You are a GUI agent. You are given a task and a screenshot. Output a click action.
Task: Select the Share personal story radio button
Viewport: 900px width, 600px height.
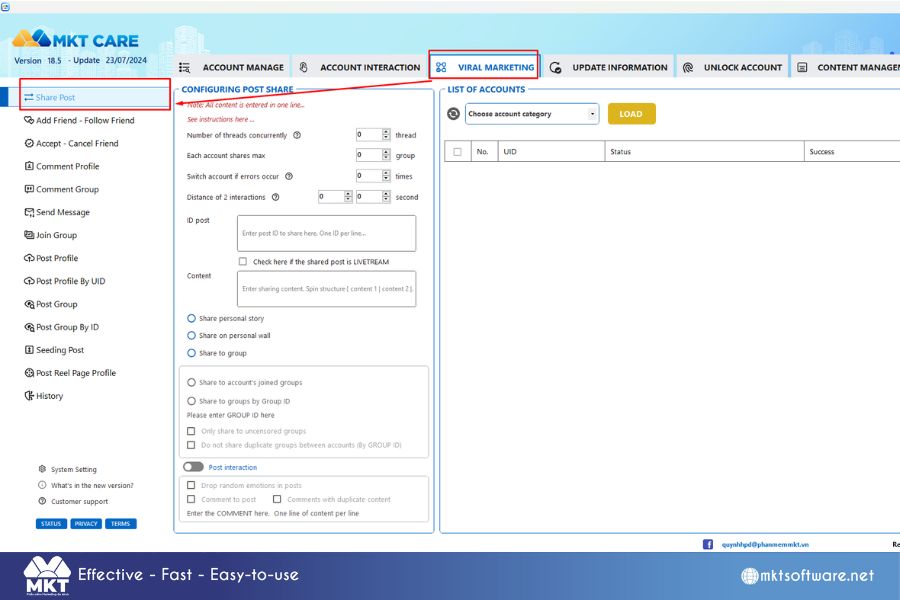(x=192, y=318)
